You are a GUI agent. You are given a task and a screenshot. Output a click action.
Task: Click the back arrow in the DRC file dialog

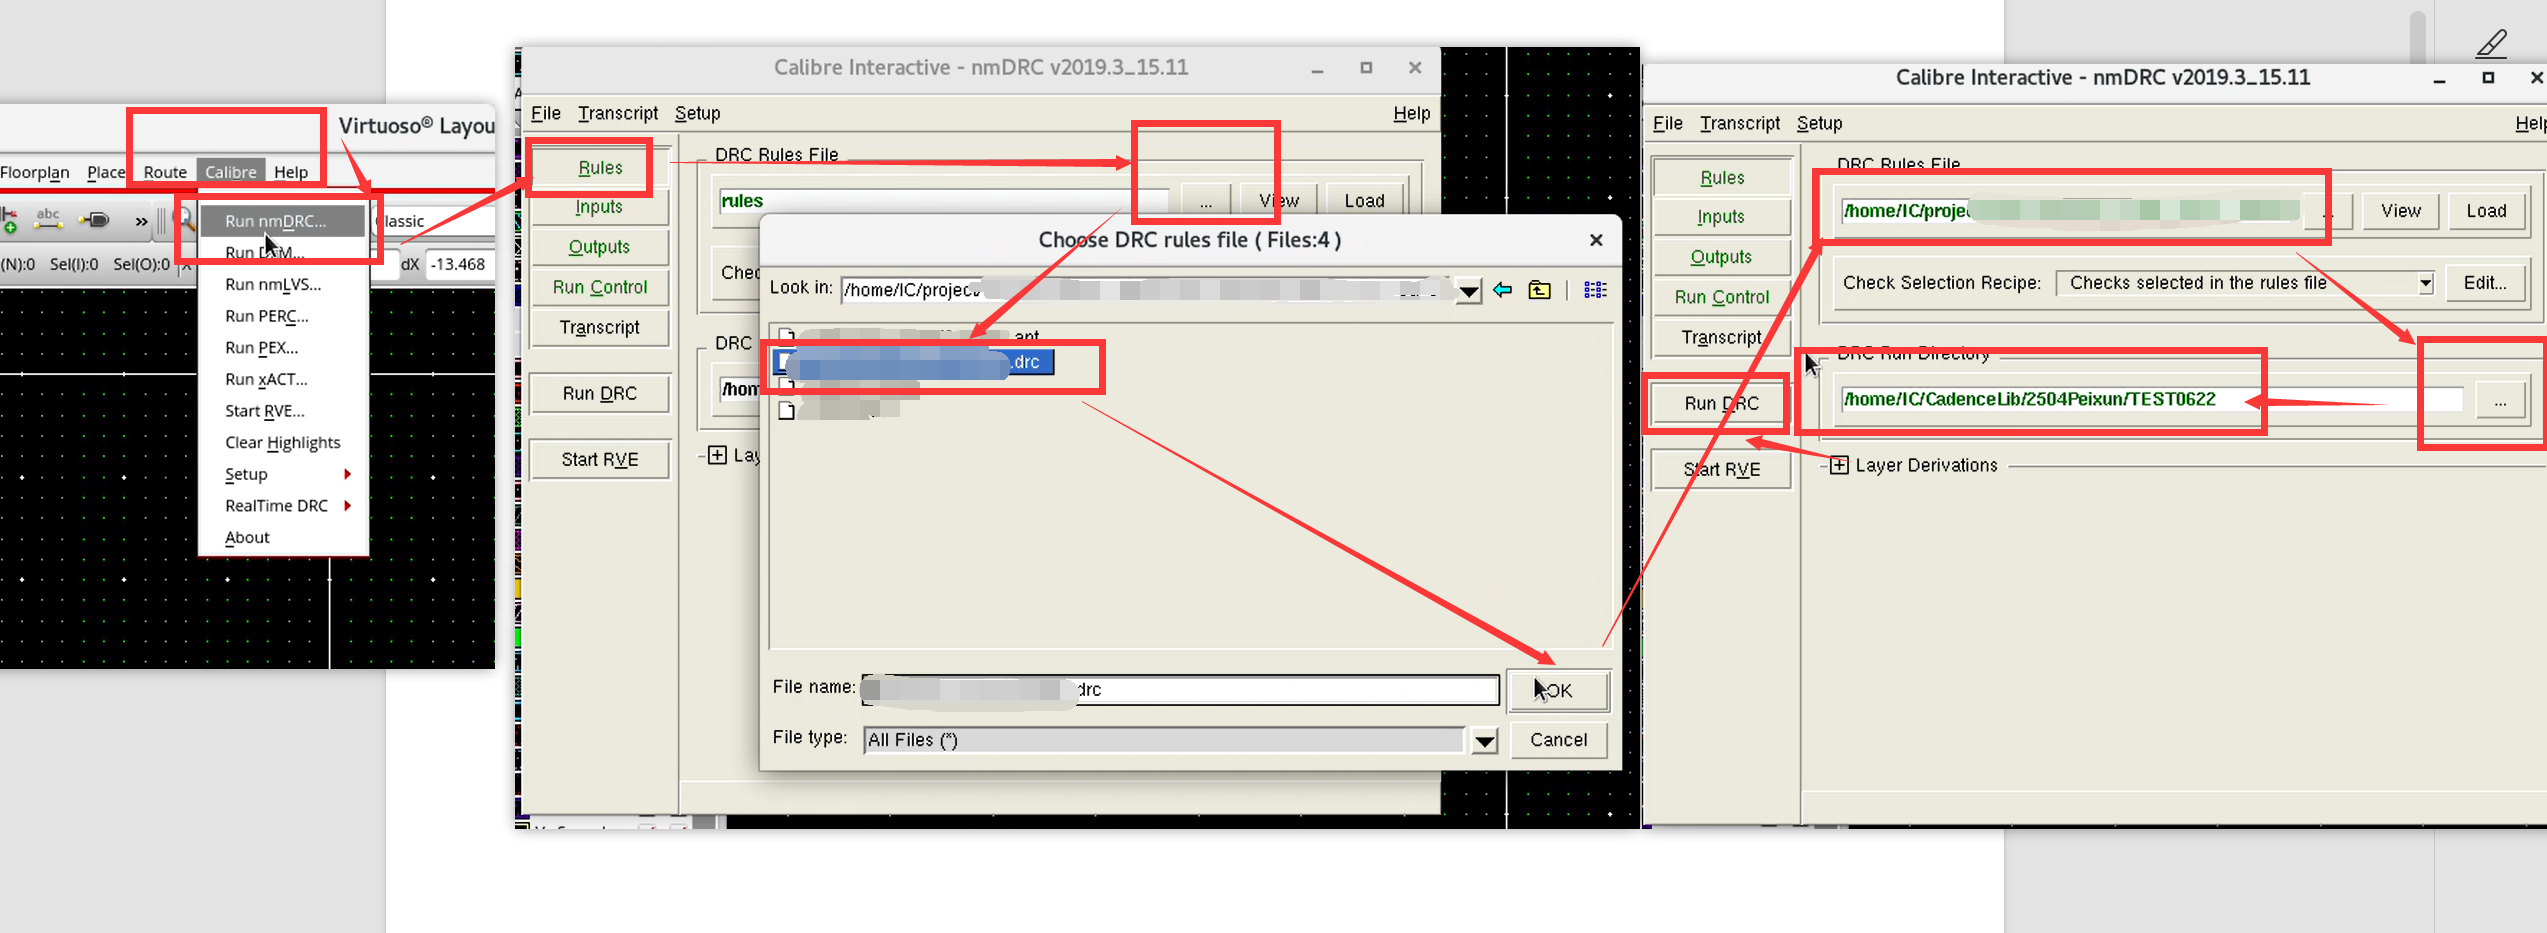tap(1501, 290)
